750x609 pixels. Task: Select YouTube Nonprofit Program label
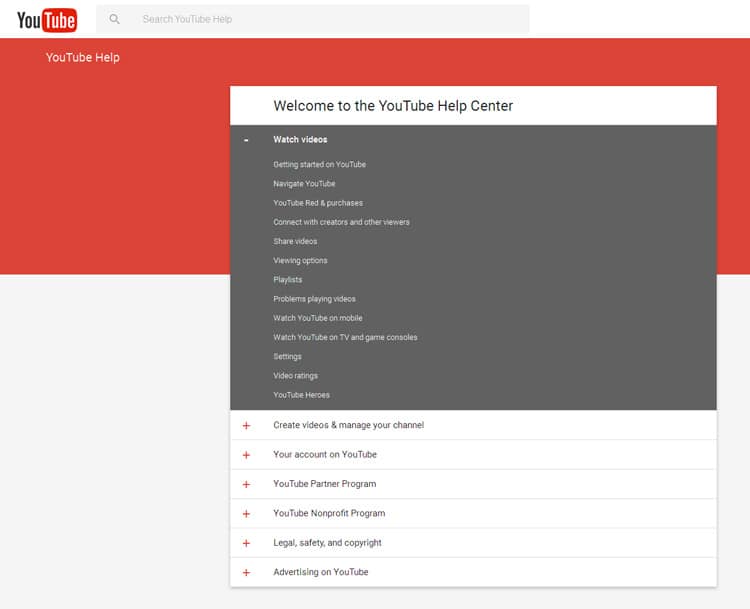point(329,513)
